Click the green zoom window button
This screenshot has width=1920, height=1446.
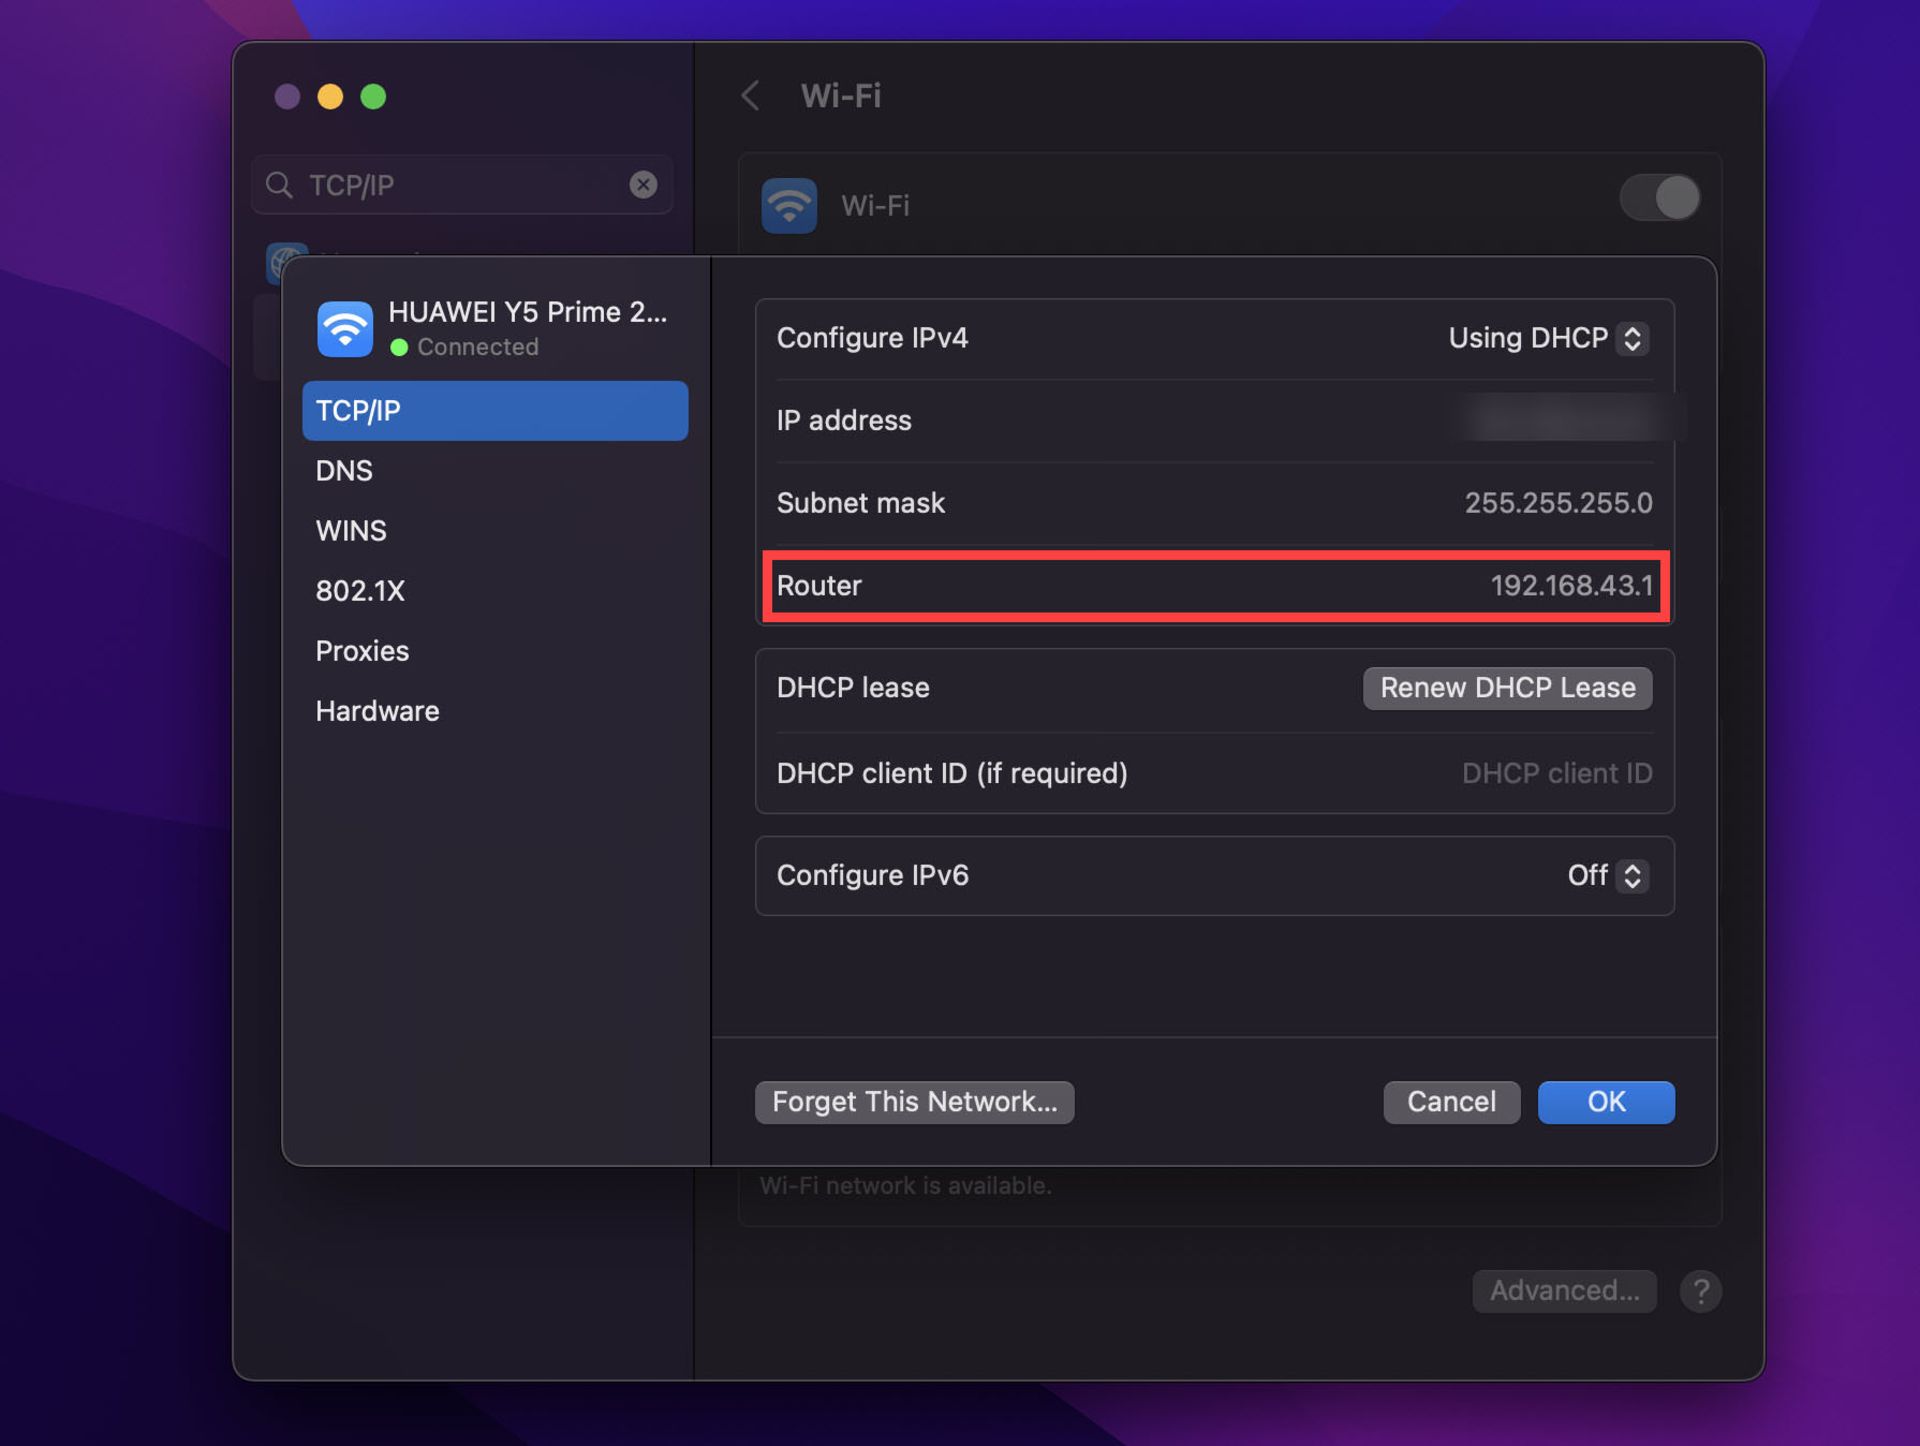373,96
